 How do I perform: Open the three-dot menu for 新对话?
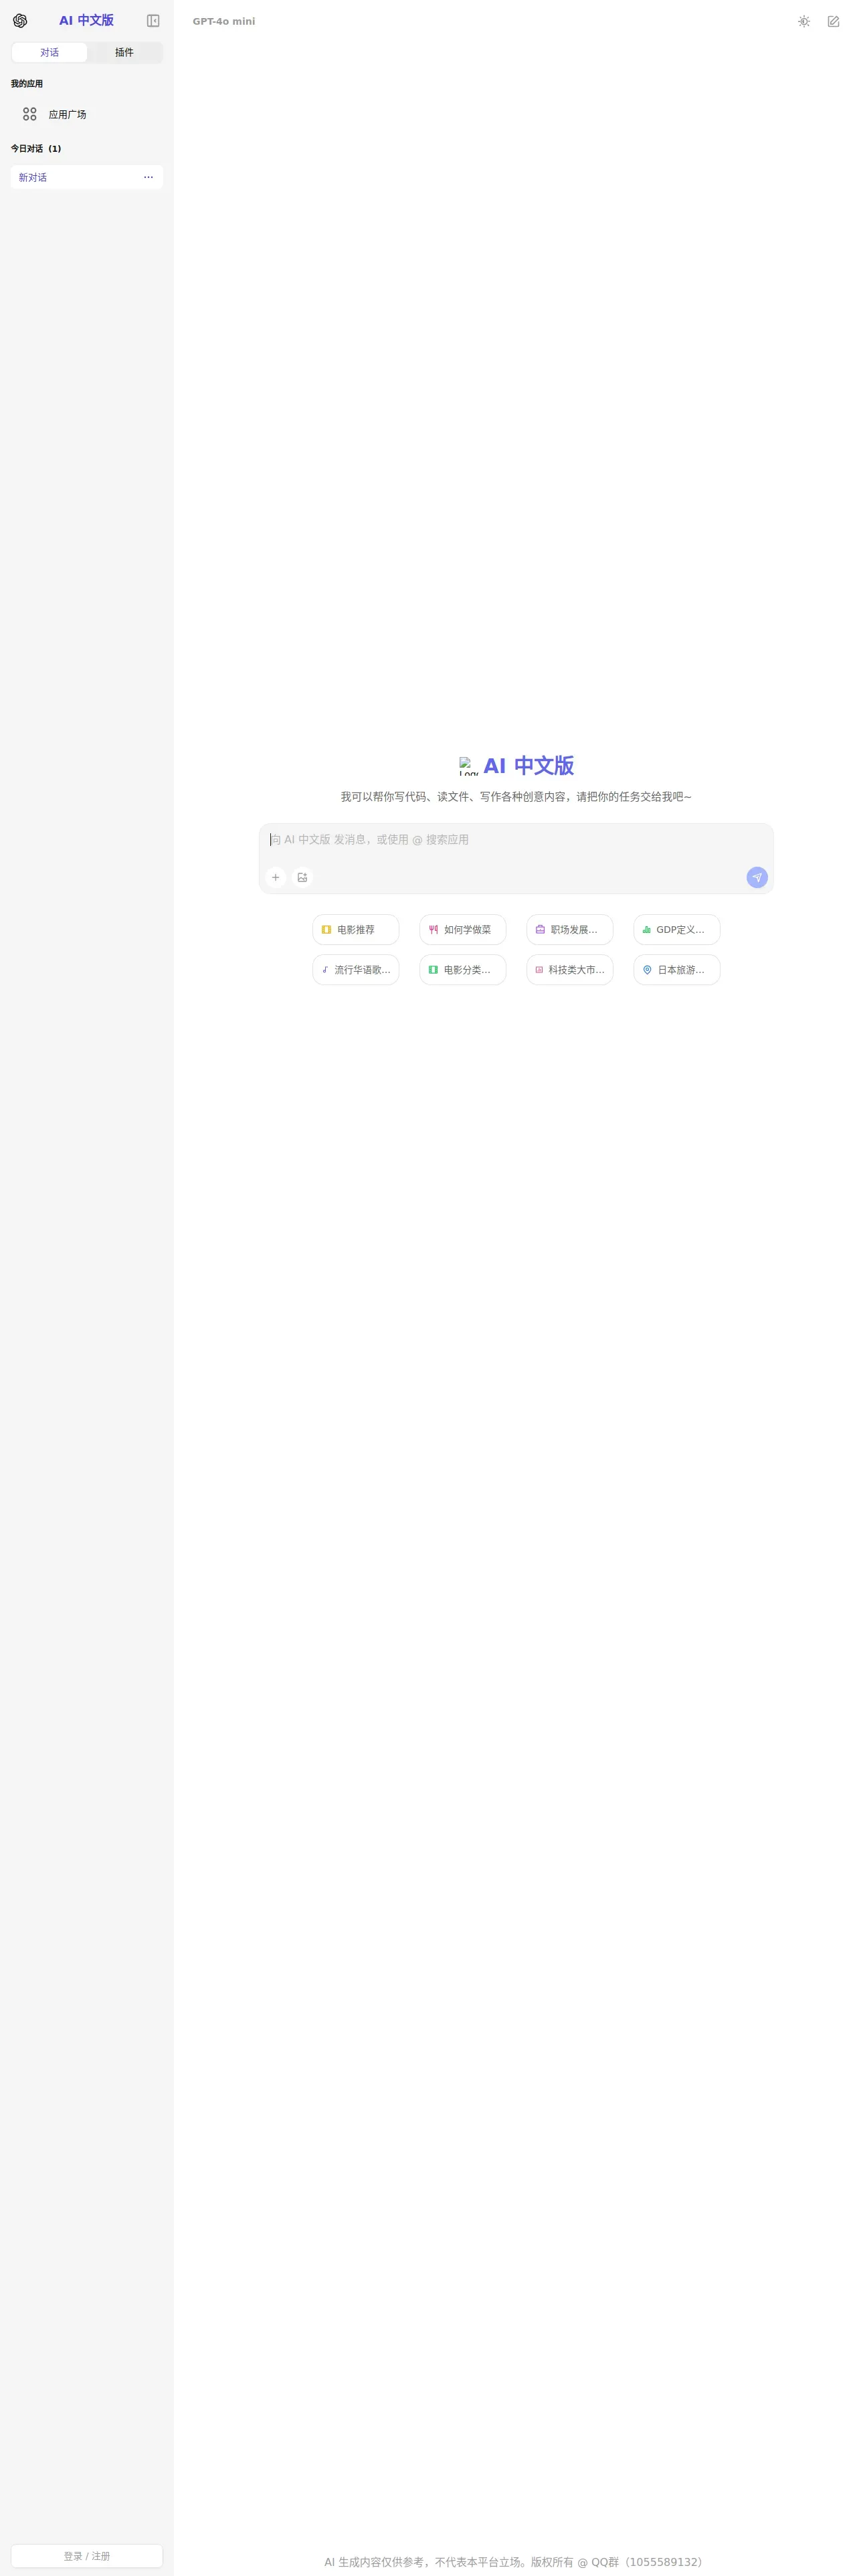click(x=148, y=177)
